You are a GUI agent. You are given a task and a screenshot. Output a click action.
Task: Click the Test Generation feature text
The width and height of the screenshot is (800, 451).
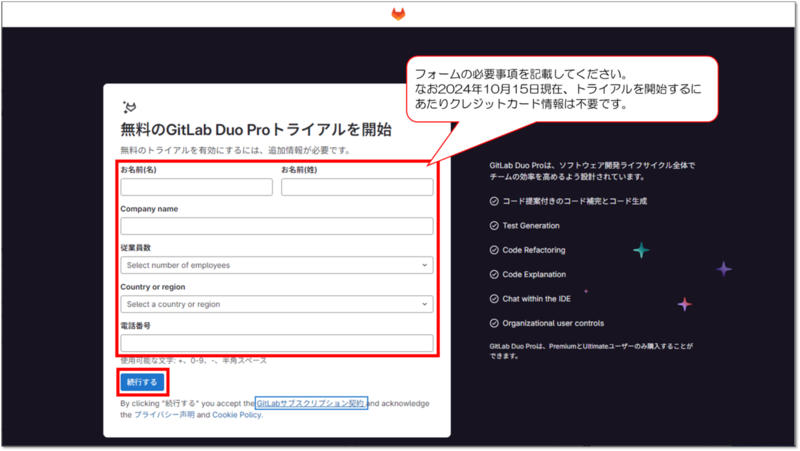tap(531, 226)
